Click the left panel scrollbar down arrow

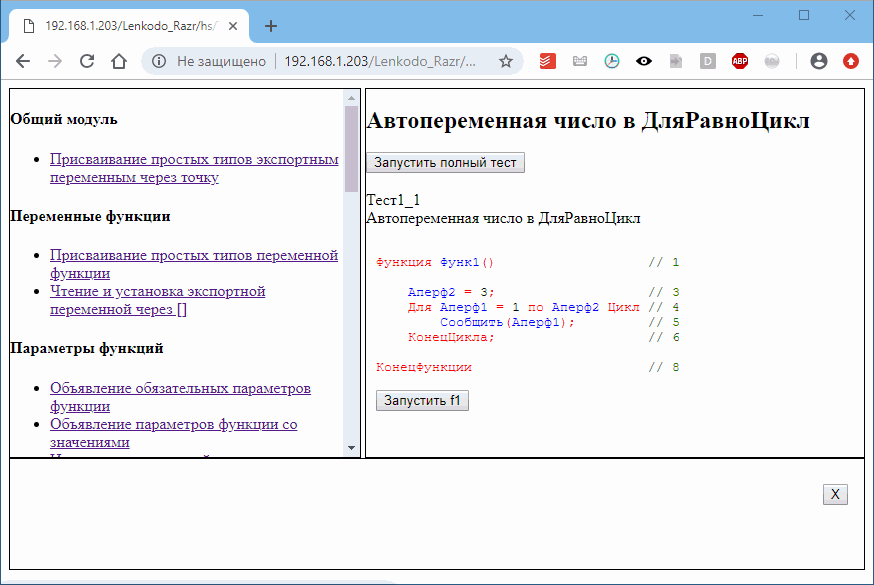coord(351,448)
